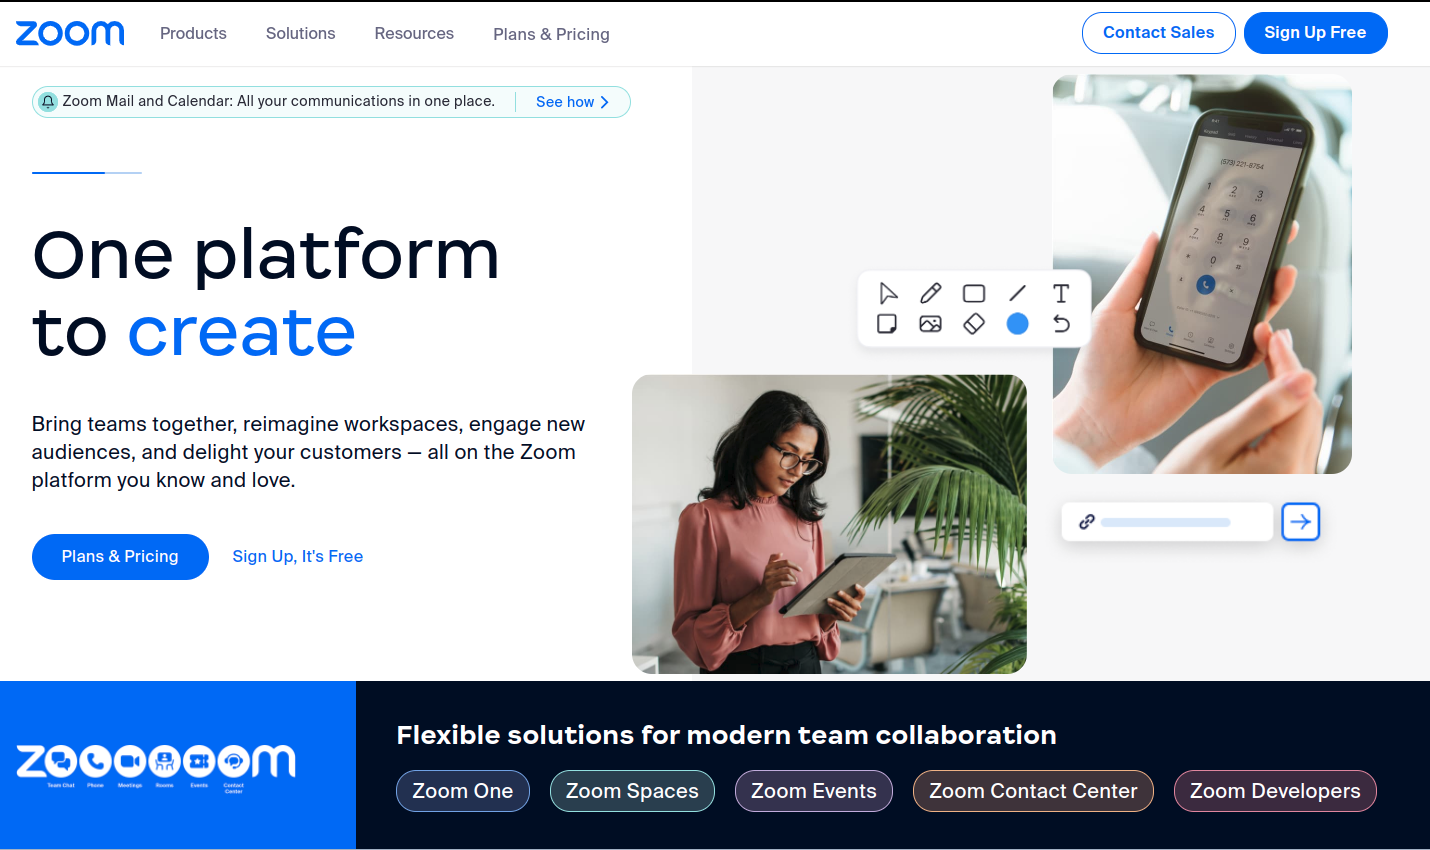Choose the rectangle shape tool
The image size is (1430, 850).
(x=974, y=293)
